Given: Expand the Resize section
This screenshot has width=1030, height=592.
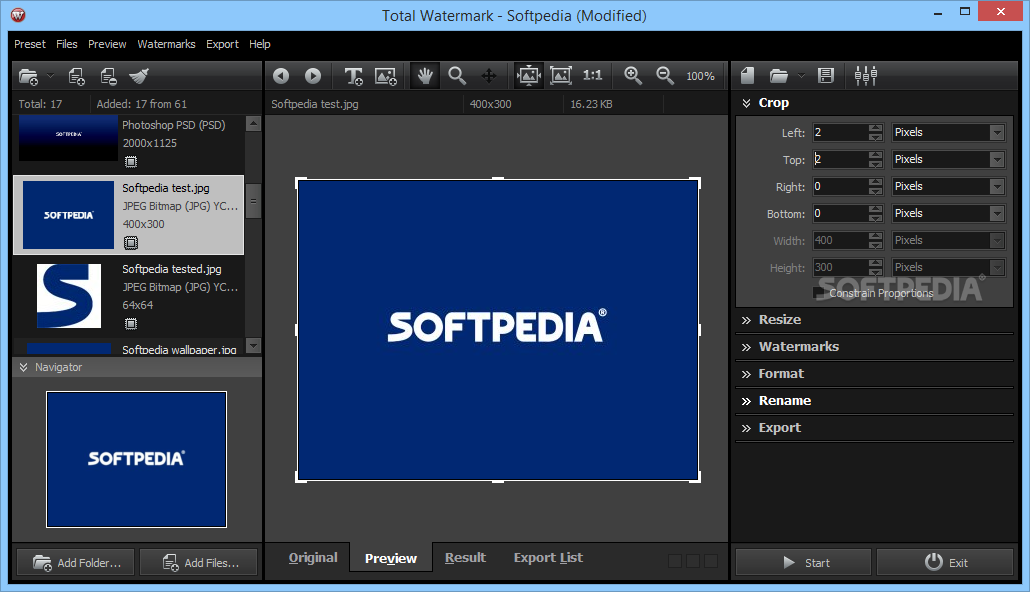Looking at the screenshot, I should pos(746,321).
